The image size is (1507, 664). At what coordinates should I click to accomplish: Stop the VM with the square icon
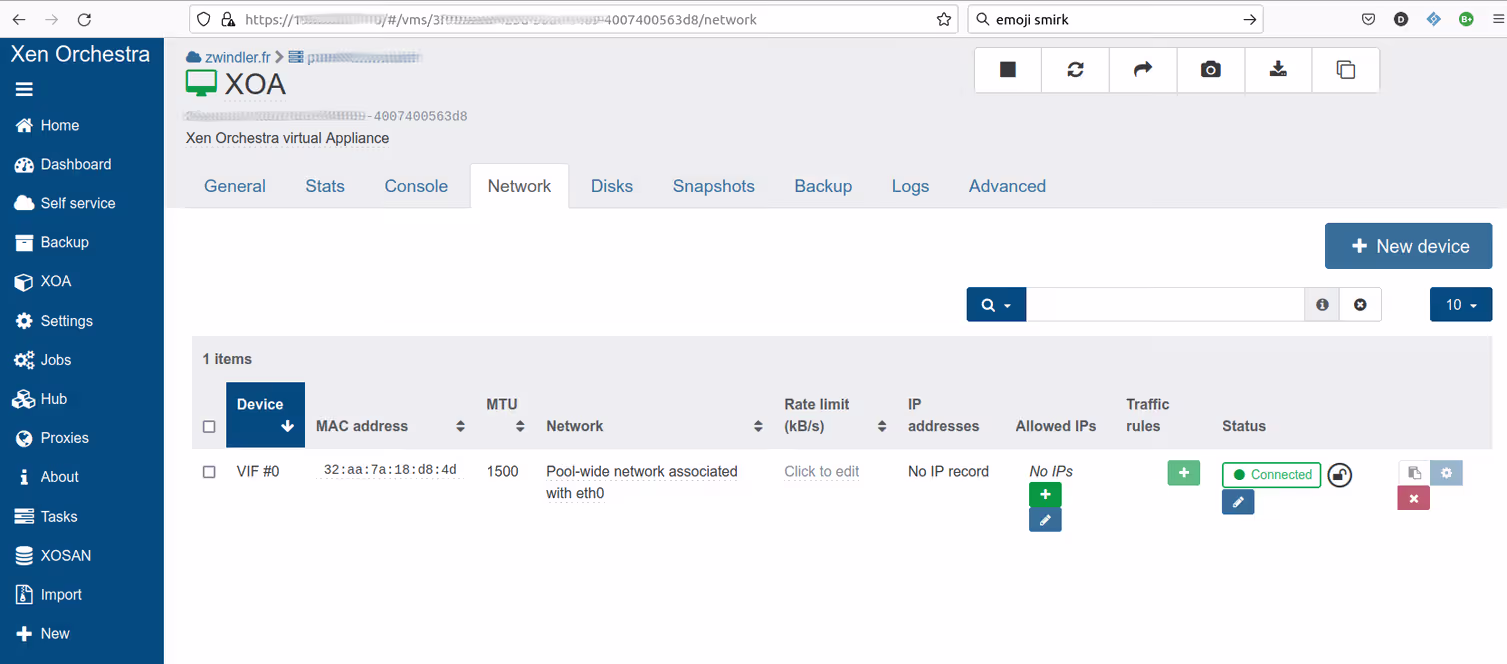coord(1008,70)
